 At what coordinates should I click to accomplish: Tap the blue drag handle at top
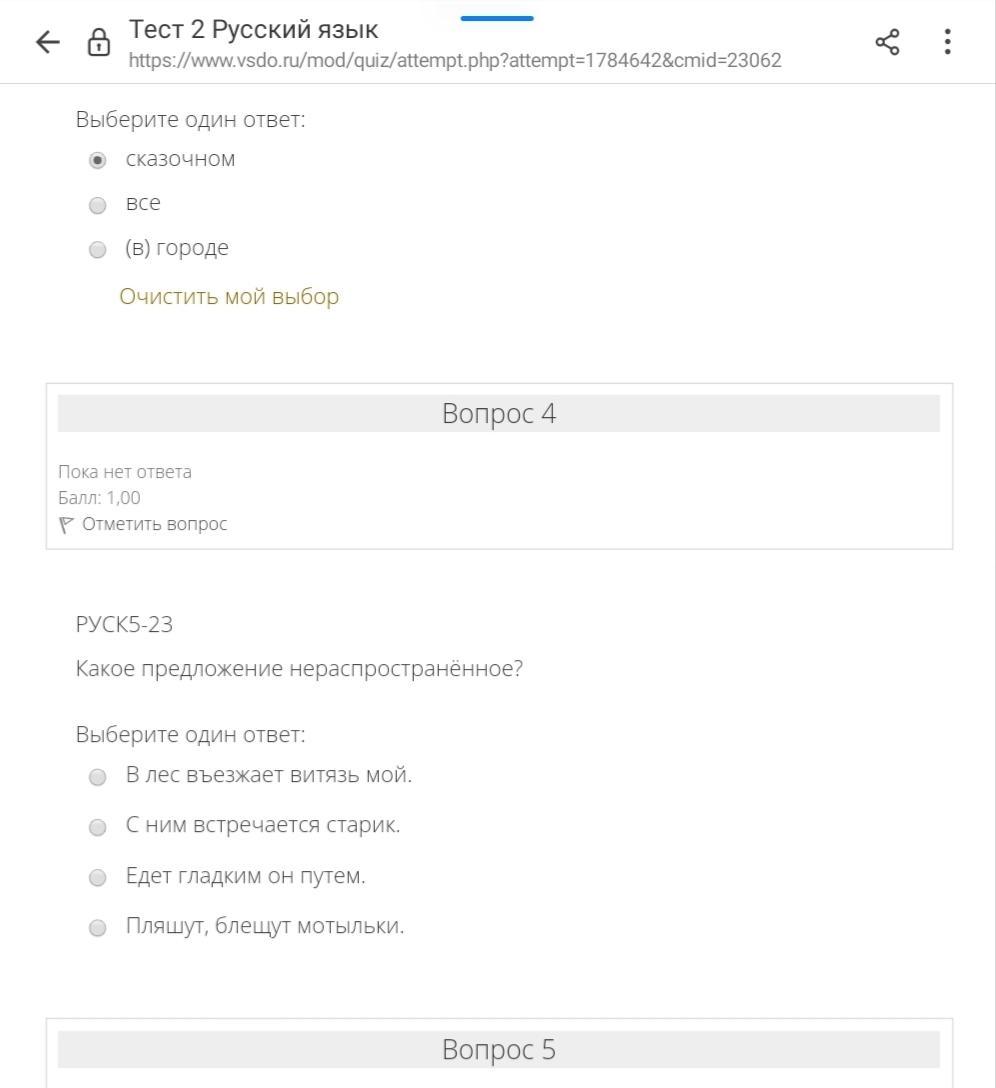click(x=497, y=18)
